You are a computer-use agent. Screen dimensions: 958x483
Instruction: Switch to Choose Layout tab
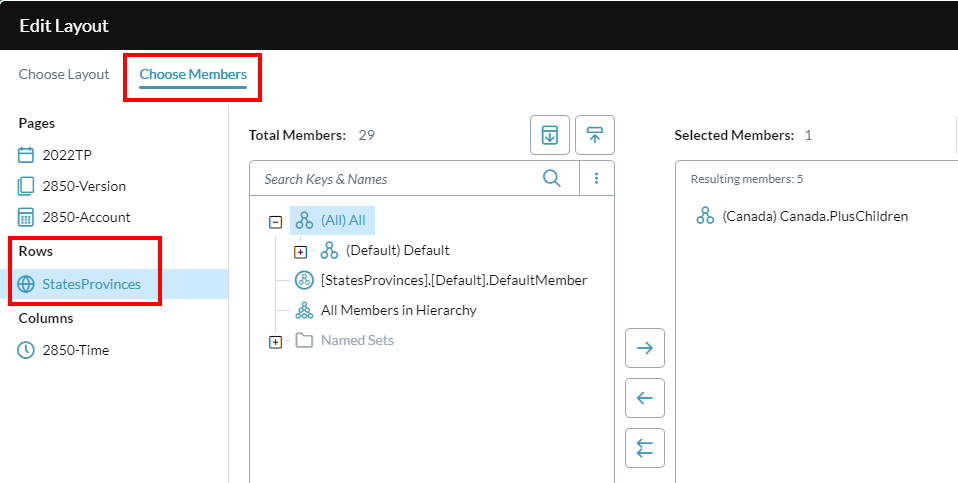[x=64, y=74]
